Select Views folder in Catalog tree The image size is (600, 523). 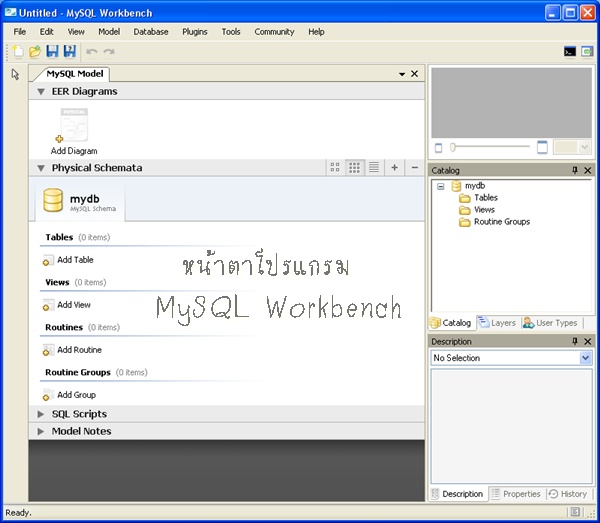[x=477, y=210]
